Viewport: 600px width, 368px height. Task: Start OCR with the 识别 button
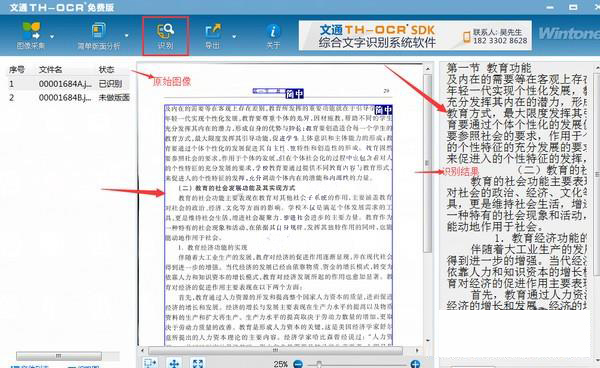tap(165, 36)
